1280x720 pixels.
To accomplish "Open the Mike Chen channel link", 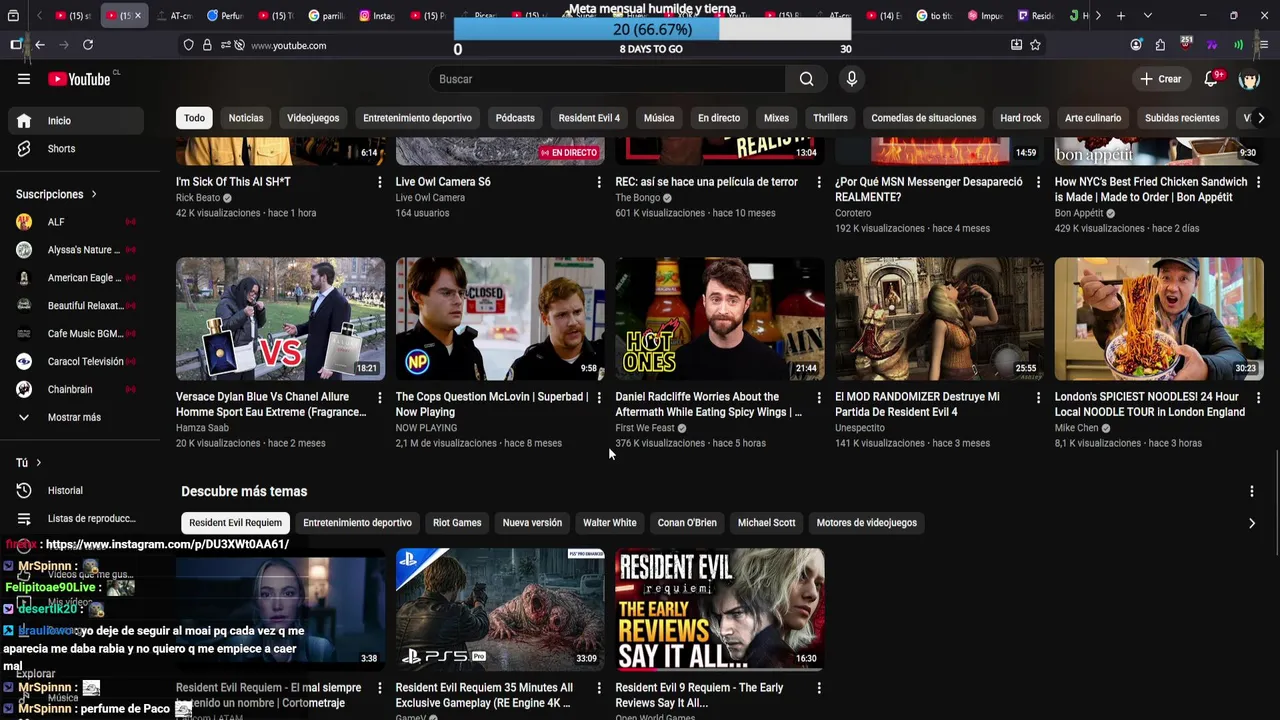I will 1077,428.
